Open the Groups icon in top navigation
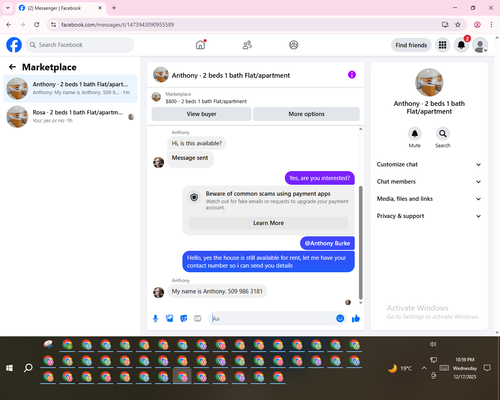 (x=293, y=45)
